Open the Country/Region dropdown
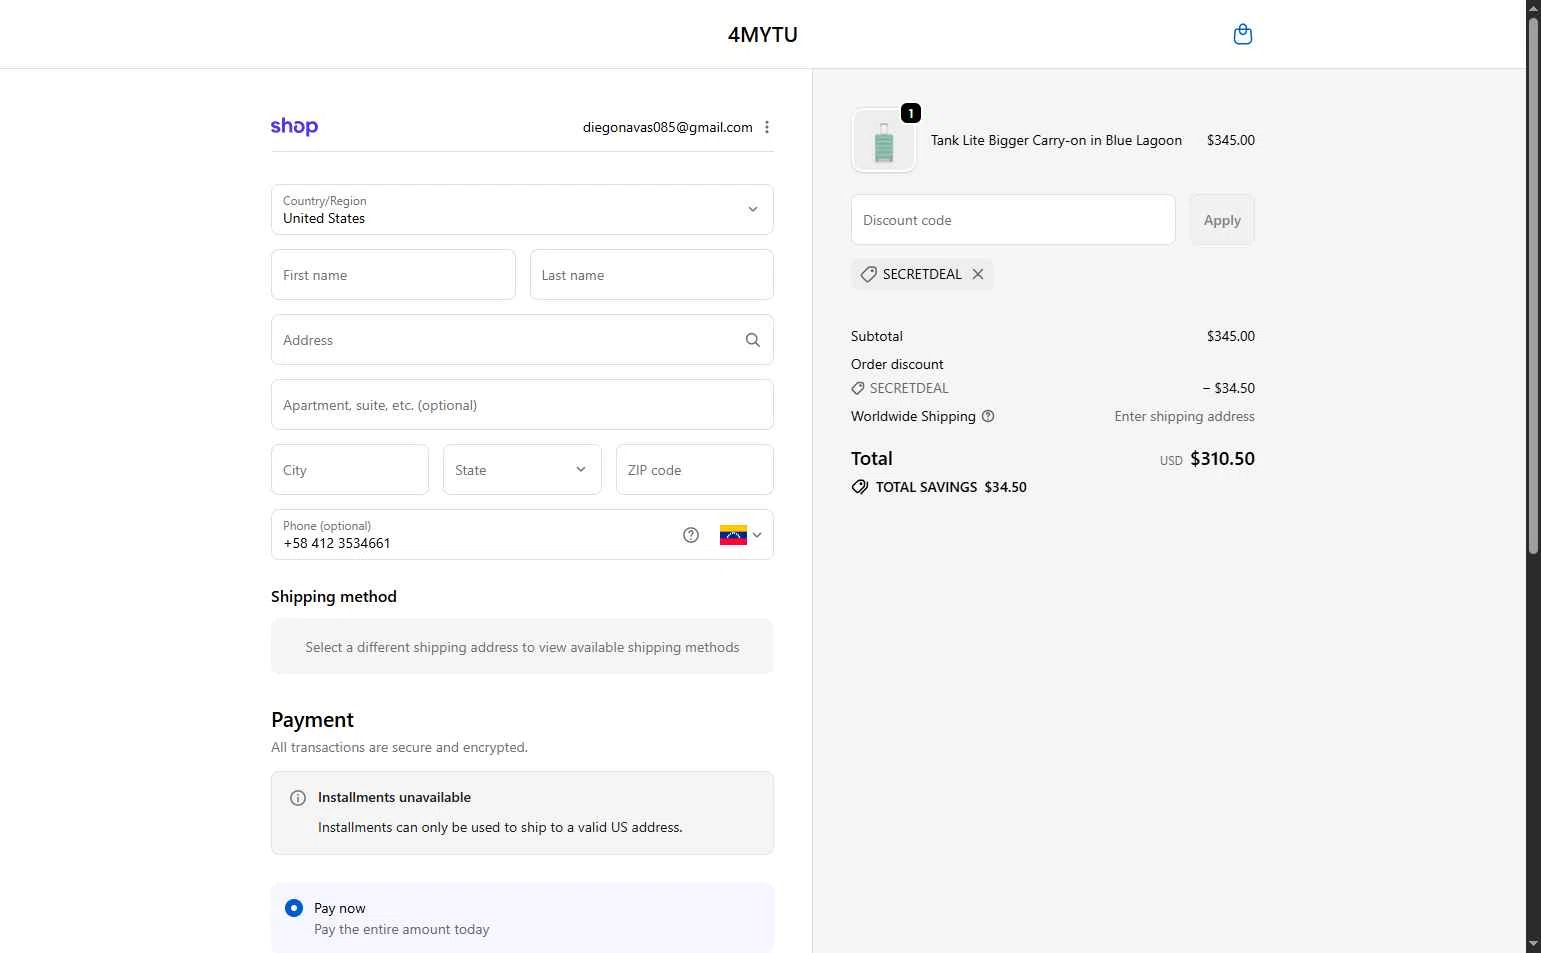This screenshot has height=953, width=1541. coord(522,210)
